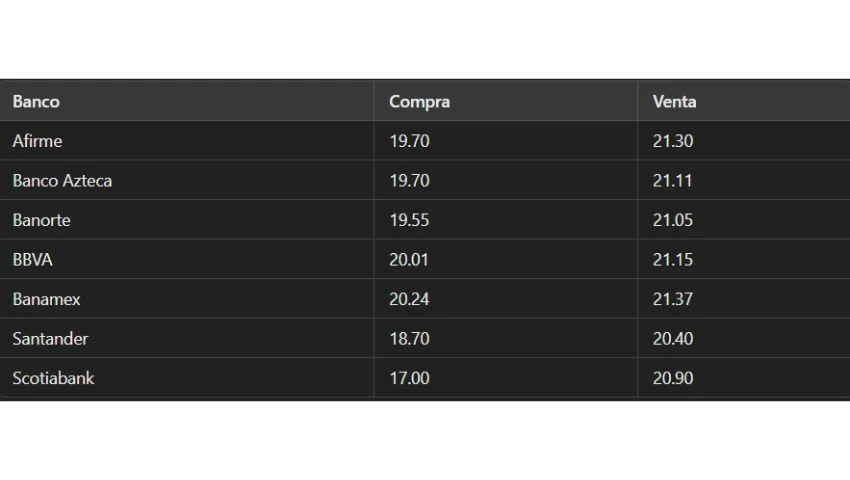Image resolution: width=850 pixels, height=480 pixels.
Task: Click the Banco column header
Action: click(36, 101)
